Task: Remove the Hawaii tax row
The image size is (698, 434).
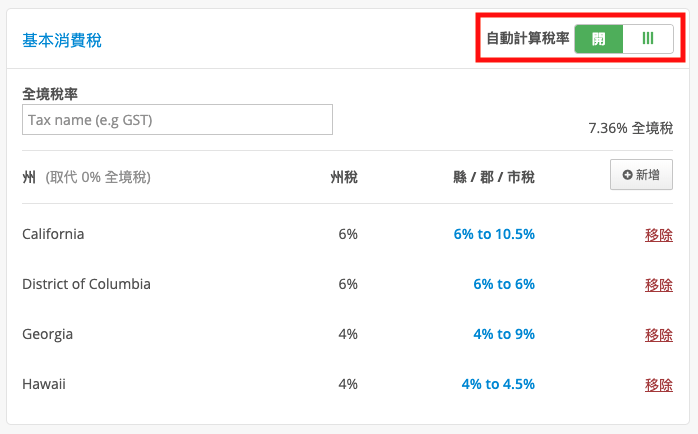Action: pyautogui.click(x=658, y=385)
